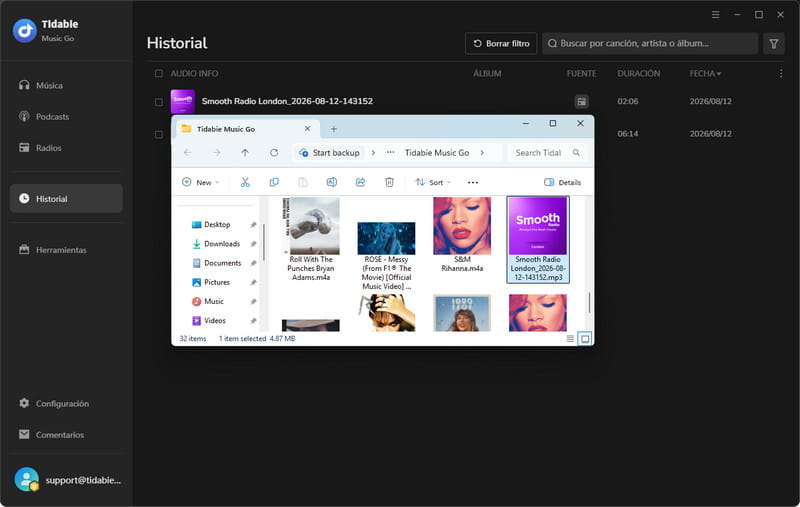Open the filter funnel icon in Historial
This screenshot has height=507, width=800.
(x=773, y=43)
